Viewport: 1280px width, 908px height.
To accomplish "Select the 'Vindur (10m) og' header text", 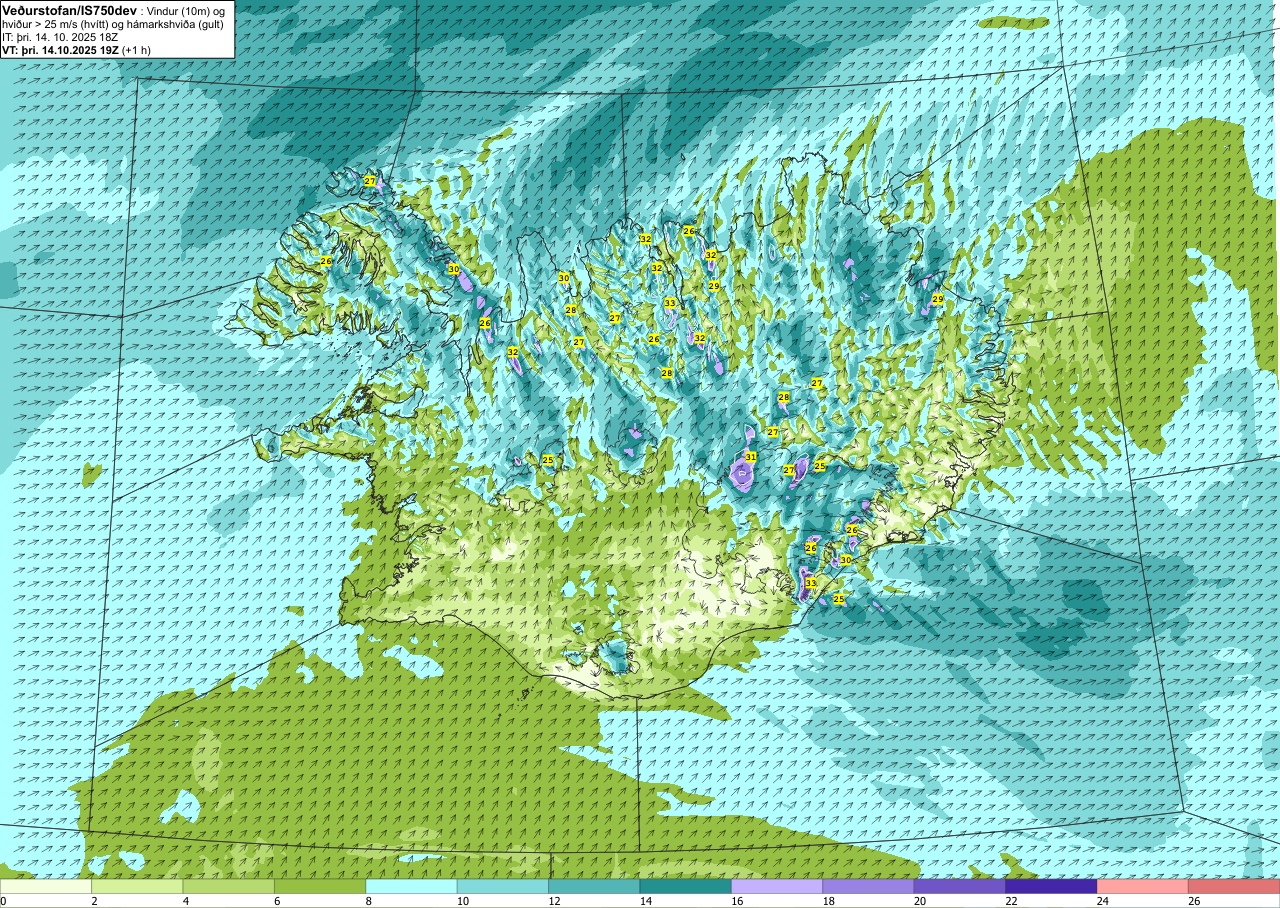I will pos(186,10).
